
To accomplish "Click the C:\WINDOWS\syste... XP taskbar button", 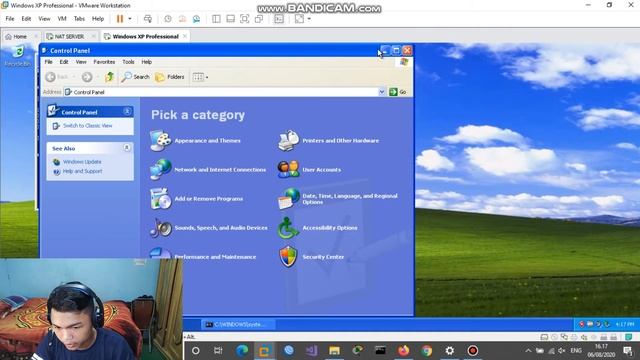I will 238,324.
